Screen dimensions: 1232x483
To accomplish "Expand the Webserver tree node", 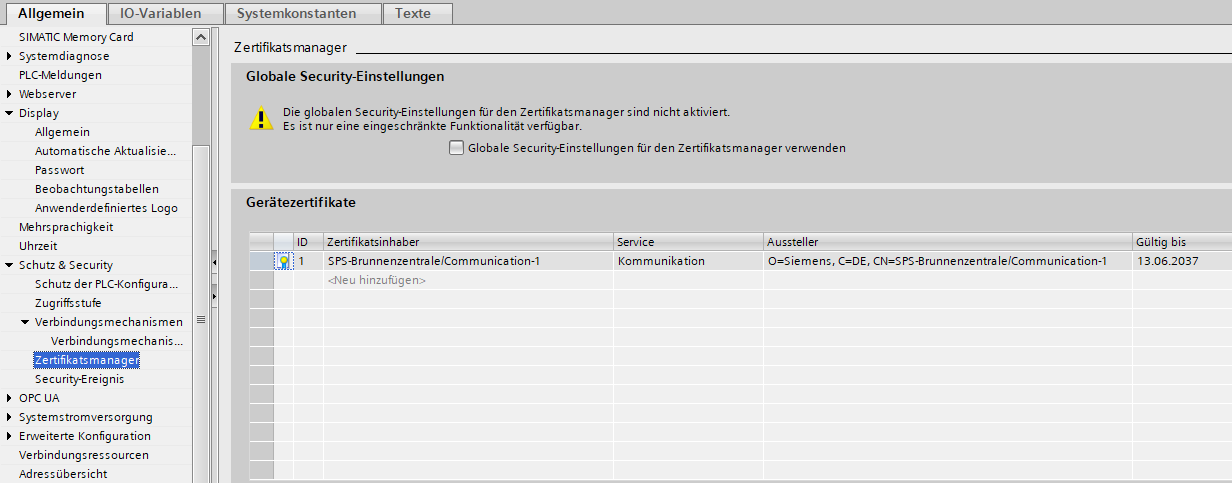I will click(x=9, y=94).
